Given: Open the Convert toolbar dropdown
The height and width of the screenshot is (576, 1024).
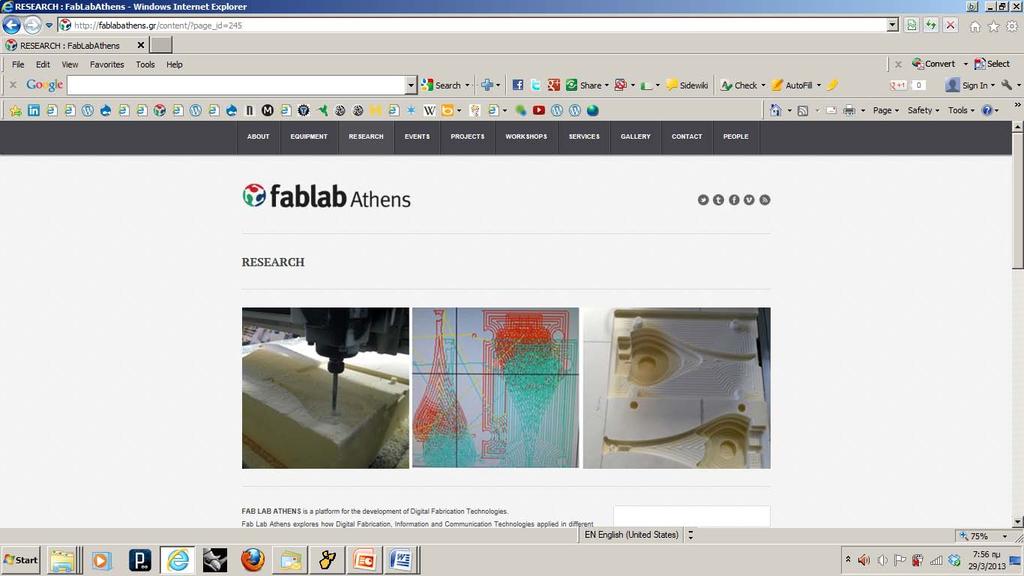Looking at the screenshot, I should pos(965,64).
